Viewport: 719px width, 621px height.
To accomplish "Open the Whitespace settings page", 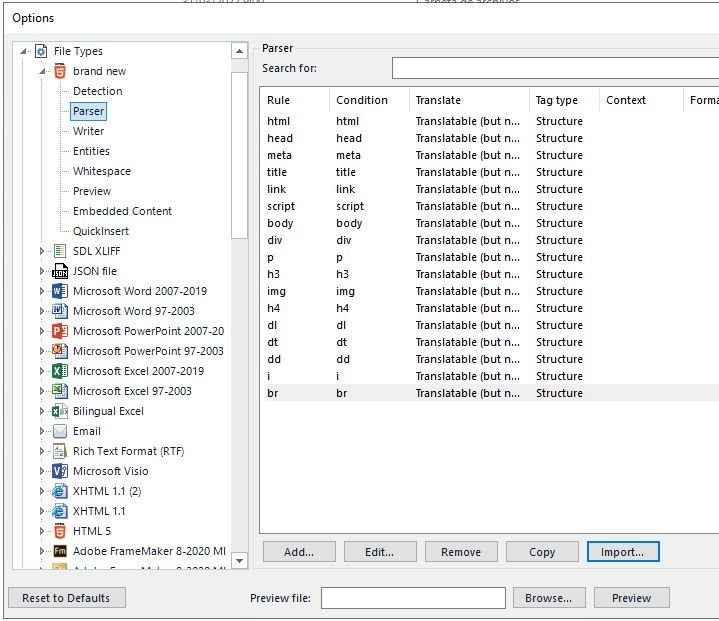I will [102, 171].
